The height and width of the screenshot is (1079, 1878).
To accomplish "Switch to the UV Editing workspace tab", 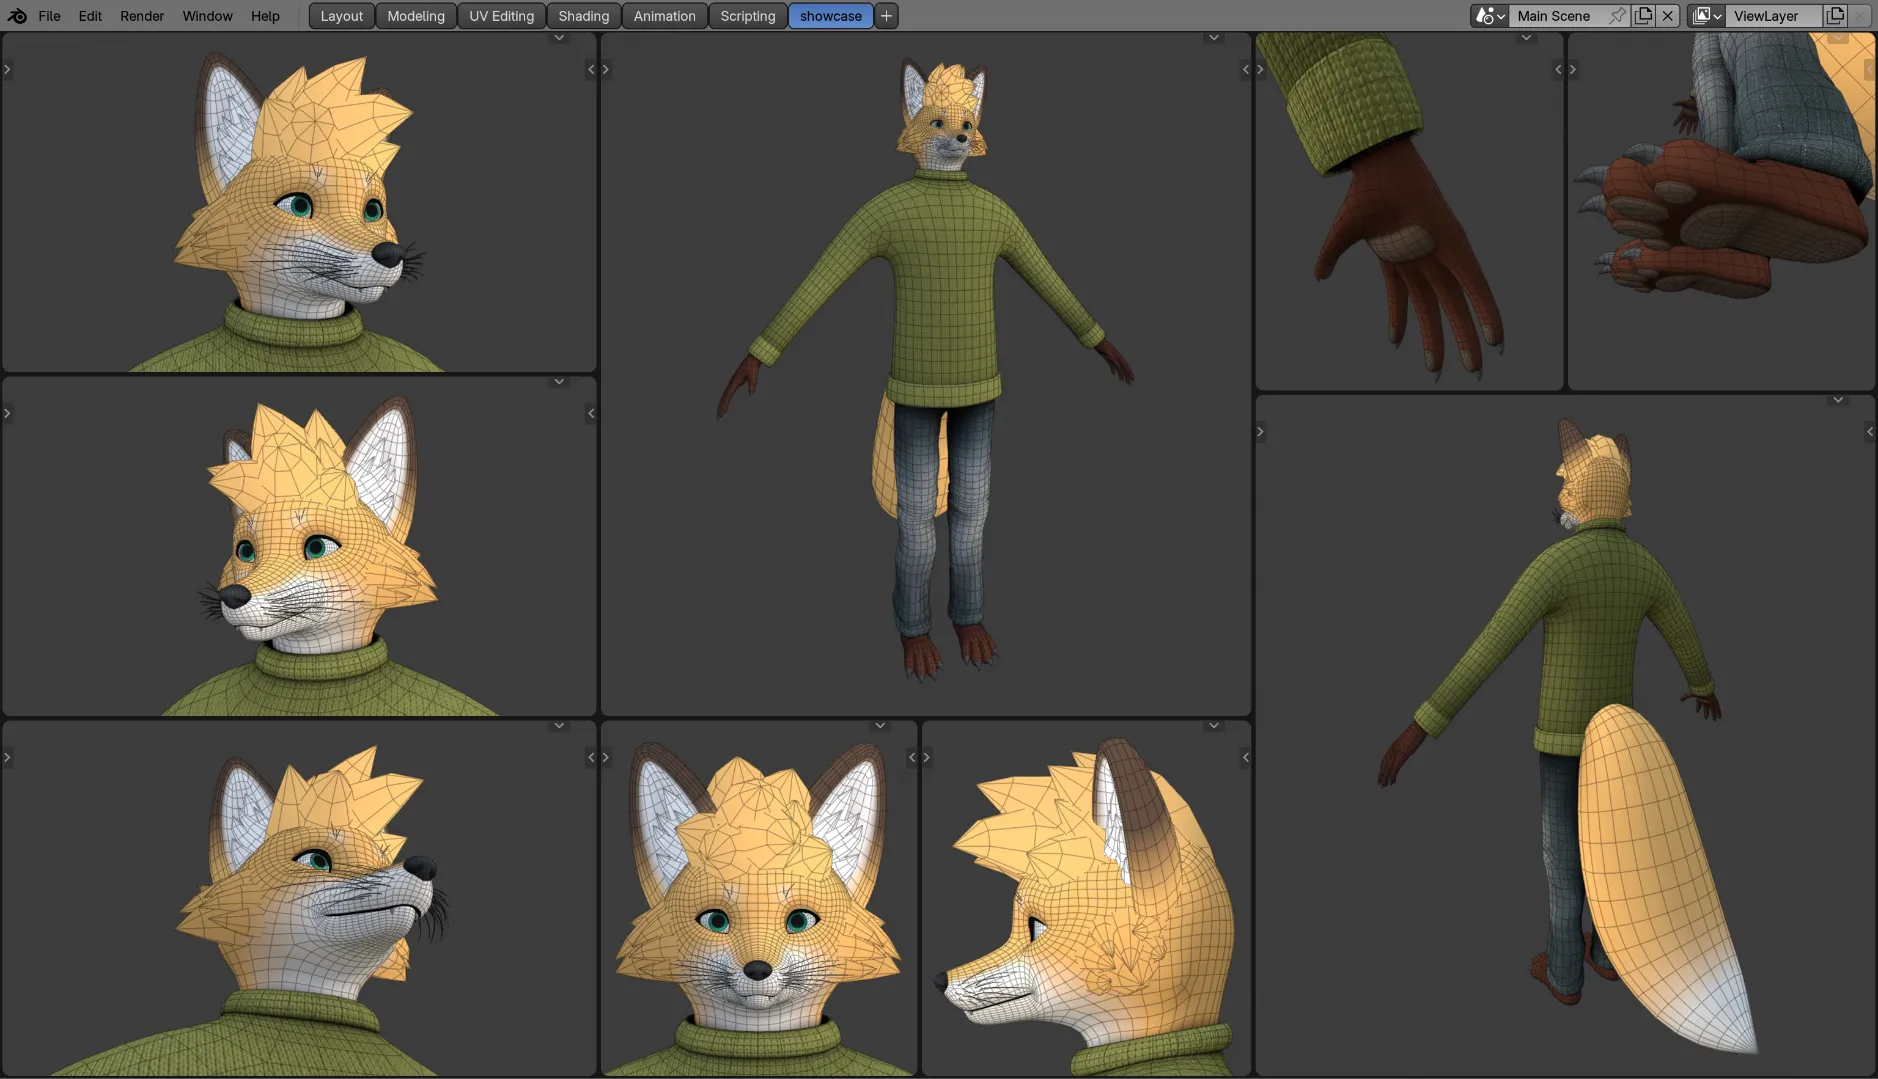I will click(x=501, y=16).
